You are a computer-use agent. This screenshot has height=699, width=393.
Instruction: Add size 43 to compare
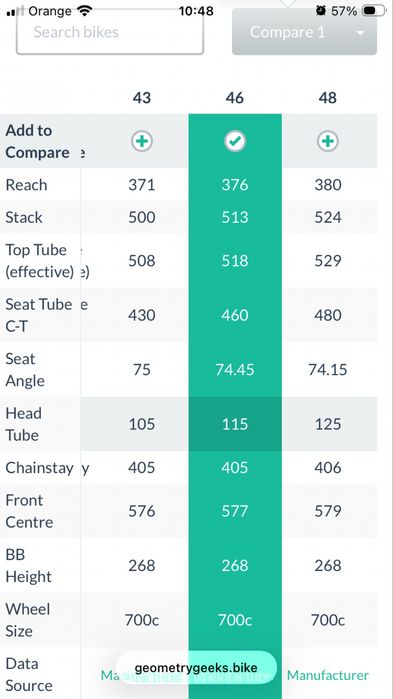tap(142, 141)
